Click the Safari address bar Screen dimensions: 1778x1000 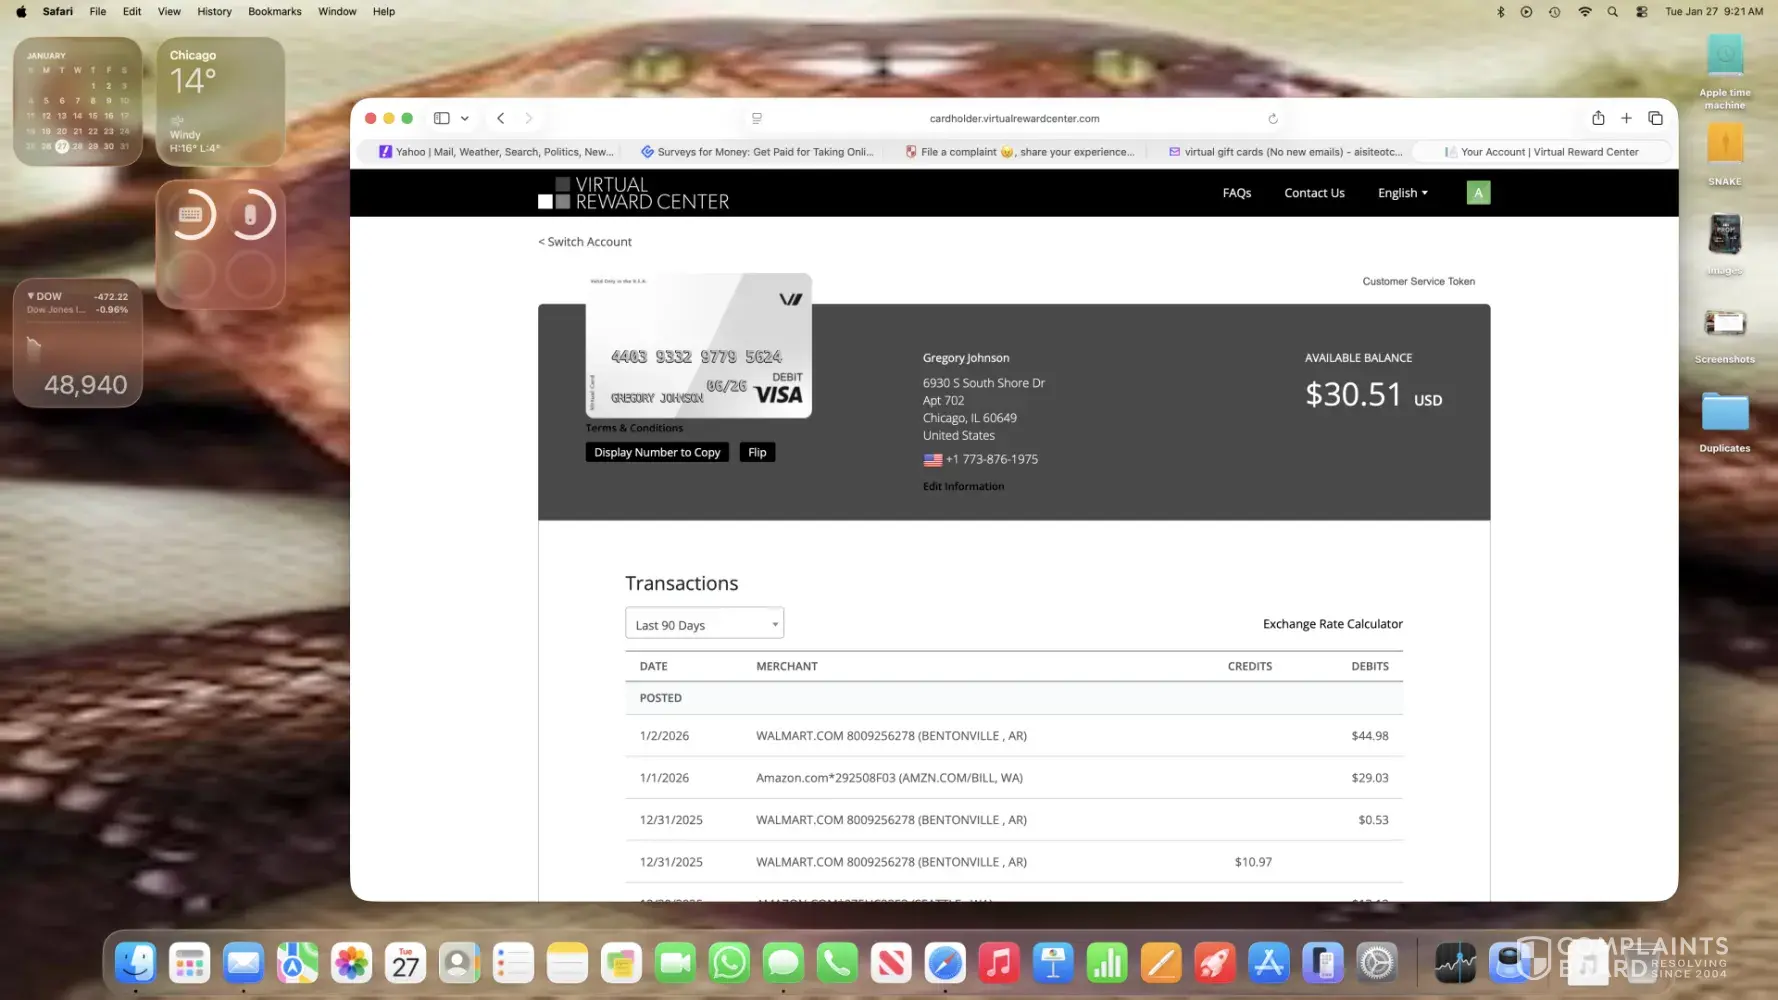1014,118
